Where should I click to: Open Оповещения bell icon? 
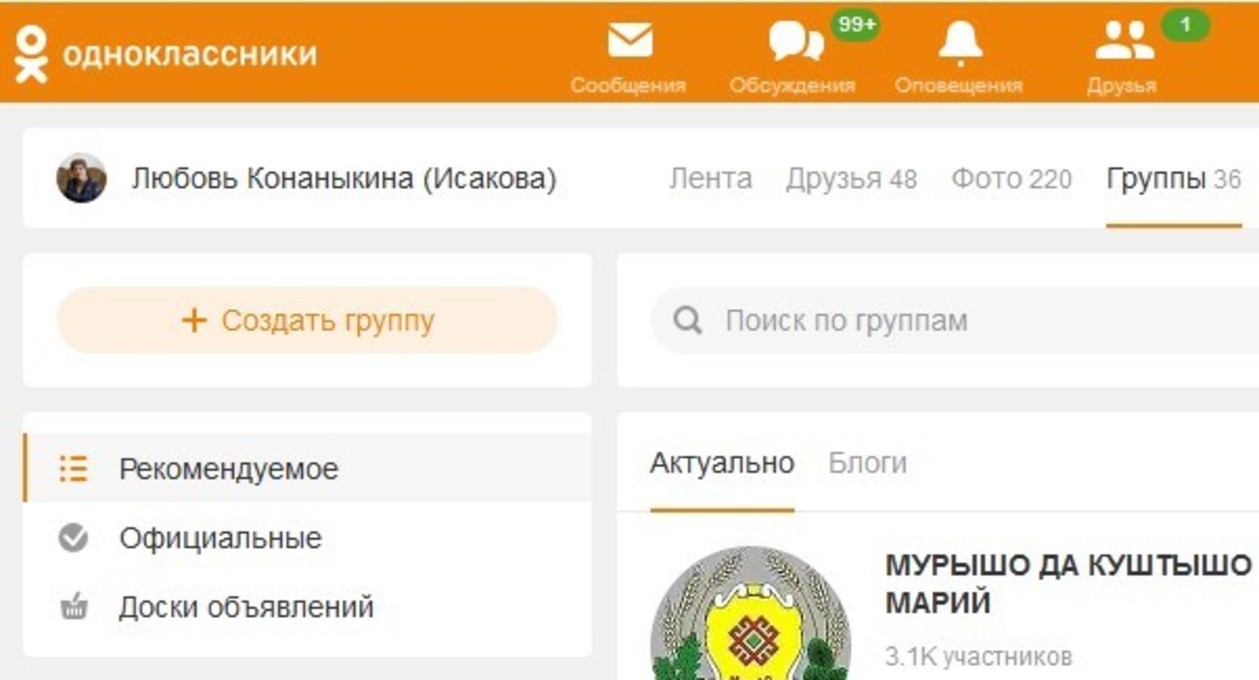coord(960,43)
